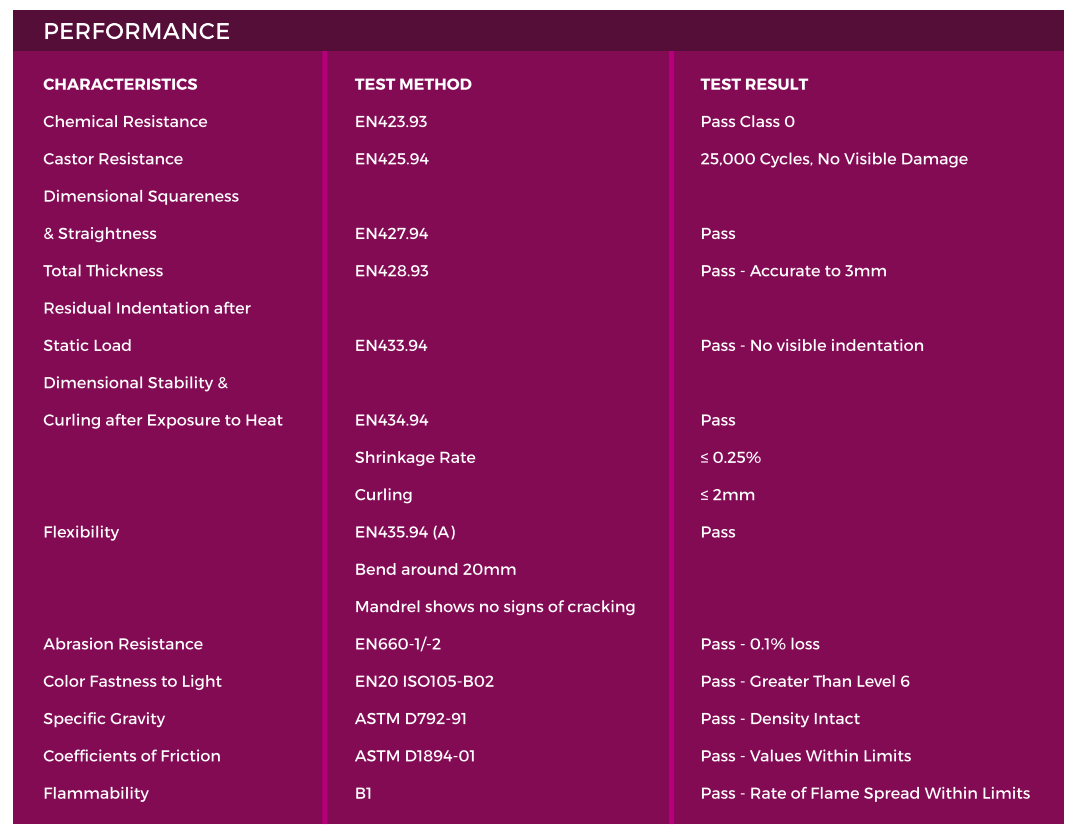Viewport: 1076px width, 834px height.
Task: Select the Flexibility label
Action: point(81,532)
